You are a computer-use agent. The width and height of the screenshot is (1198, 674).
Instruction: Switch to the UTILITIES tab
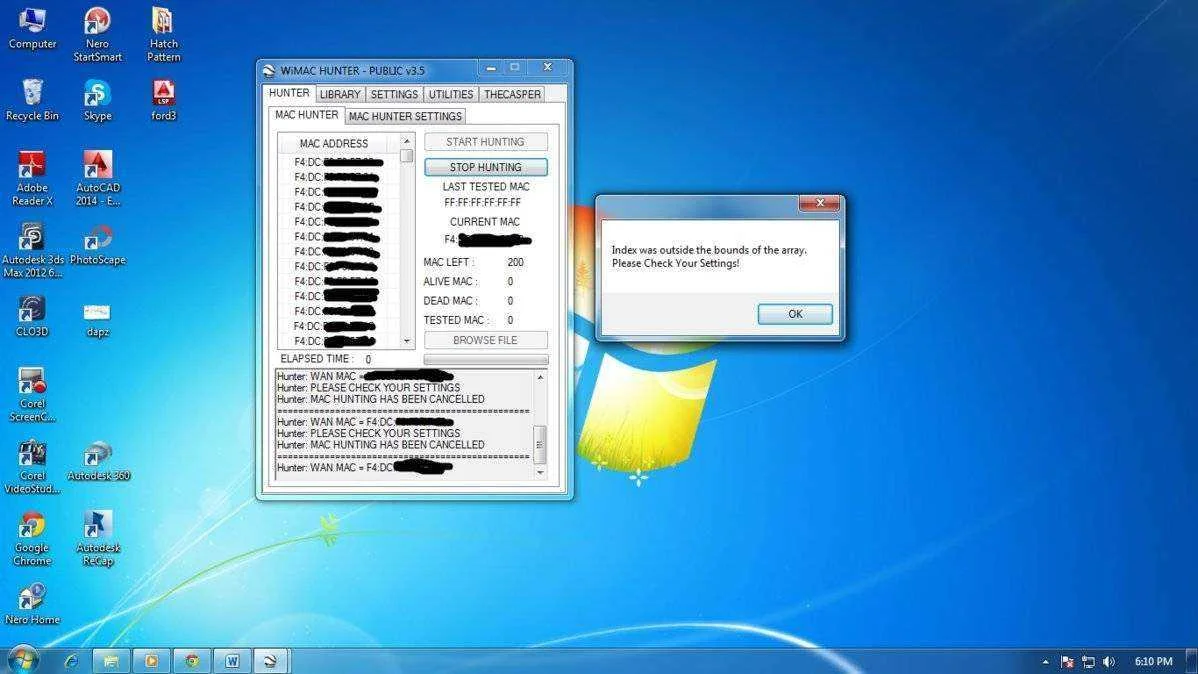451,94
